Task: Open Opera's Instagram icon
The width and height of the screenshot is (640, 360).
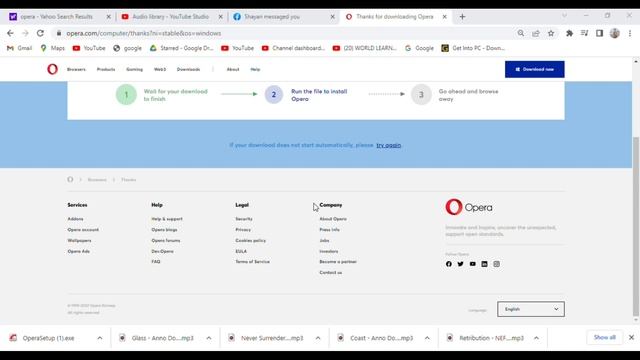Action: 496,264
